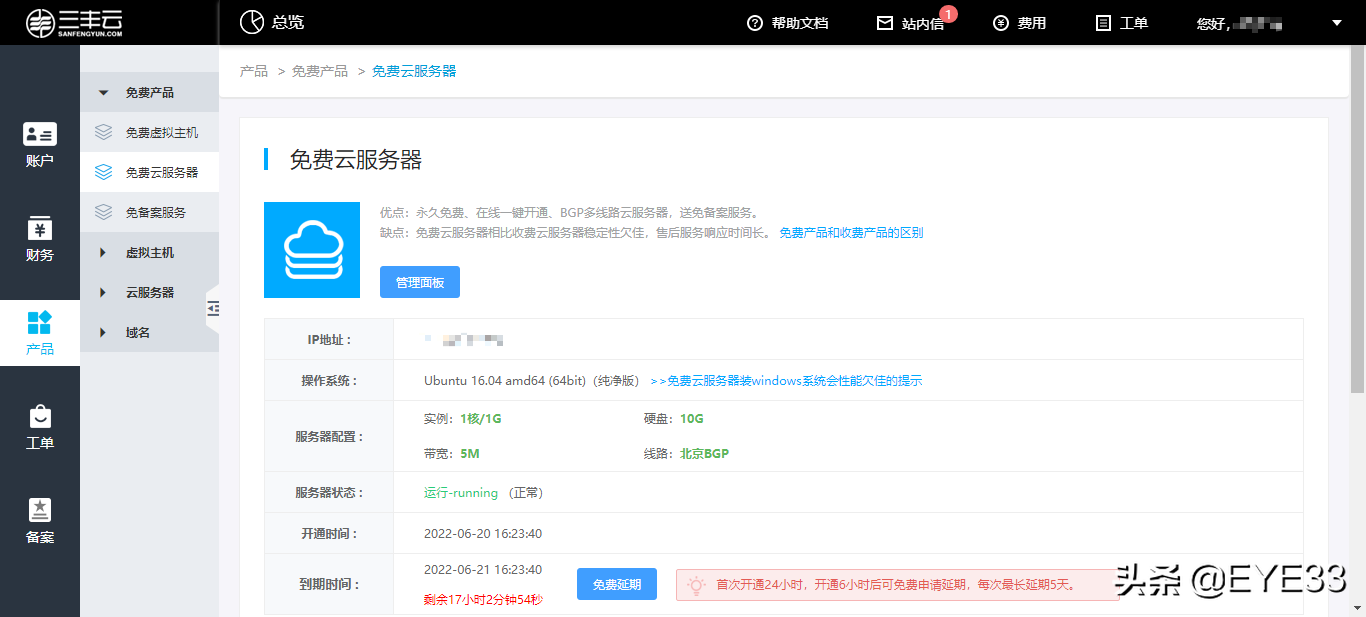The height and width of the screenshot is (617, 1366).
Task: Open 财务 in the left sidebar
Action: point(40,238)
